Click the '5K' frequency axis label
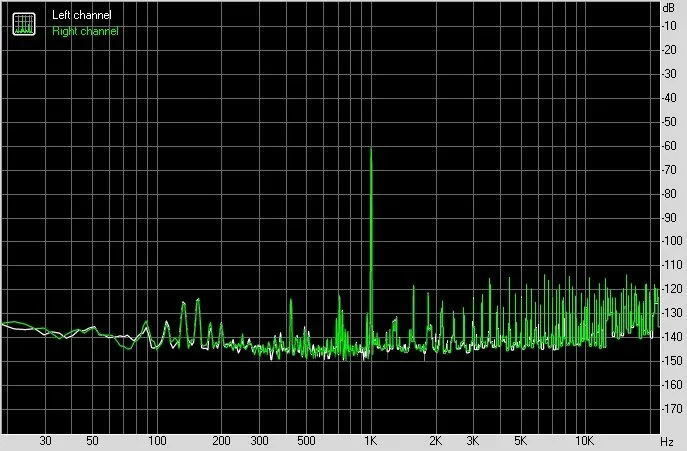 tap(521, 441)
